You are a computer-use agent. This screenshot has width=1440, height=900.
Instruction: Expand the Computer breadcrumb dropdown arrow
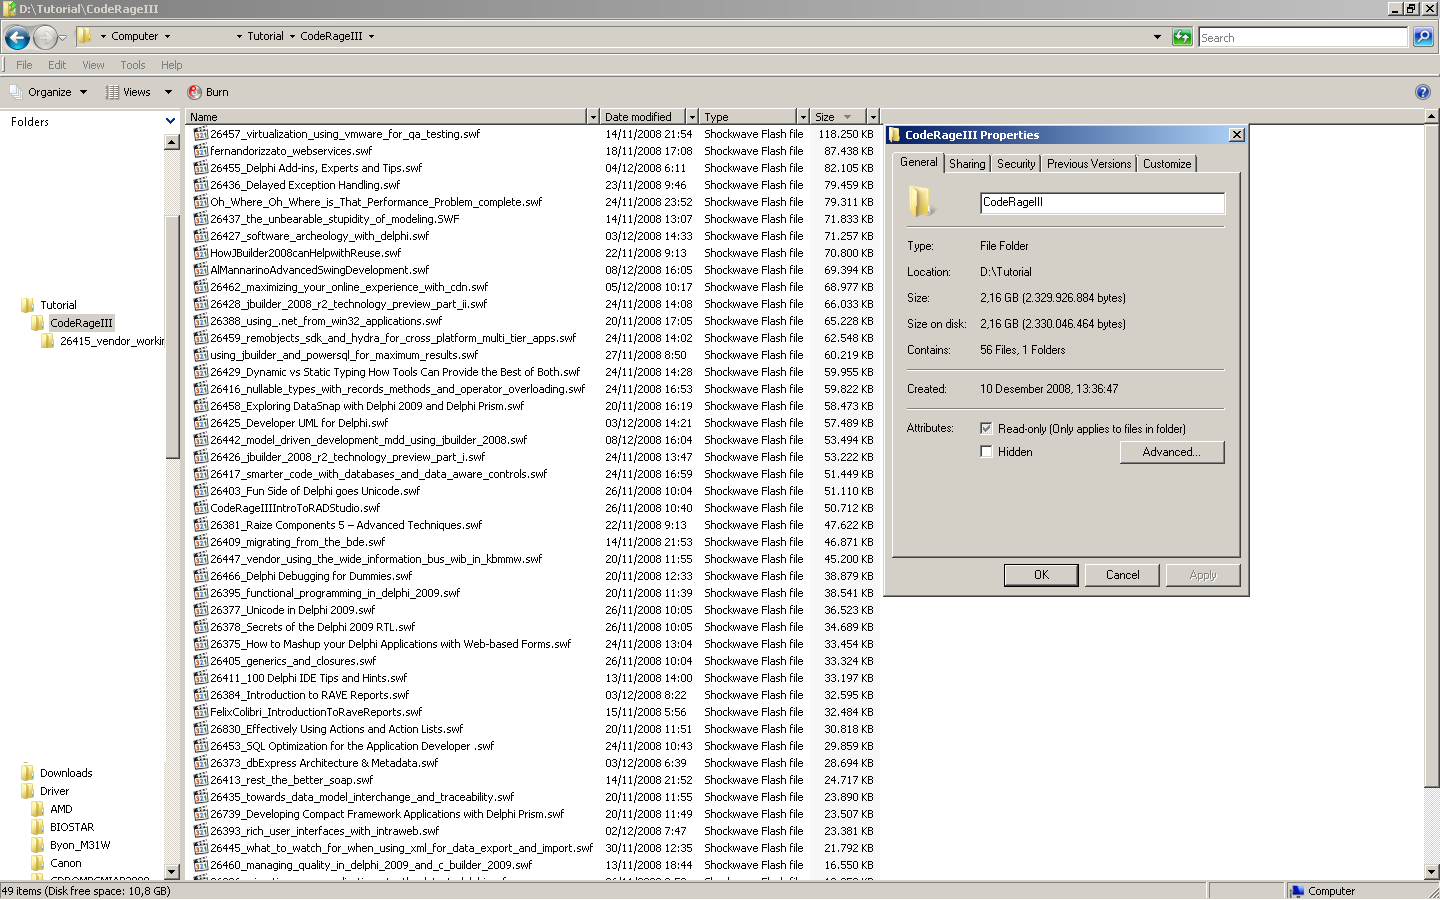(x=167, y=36)
